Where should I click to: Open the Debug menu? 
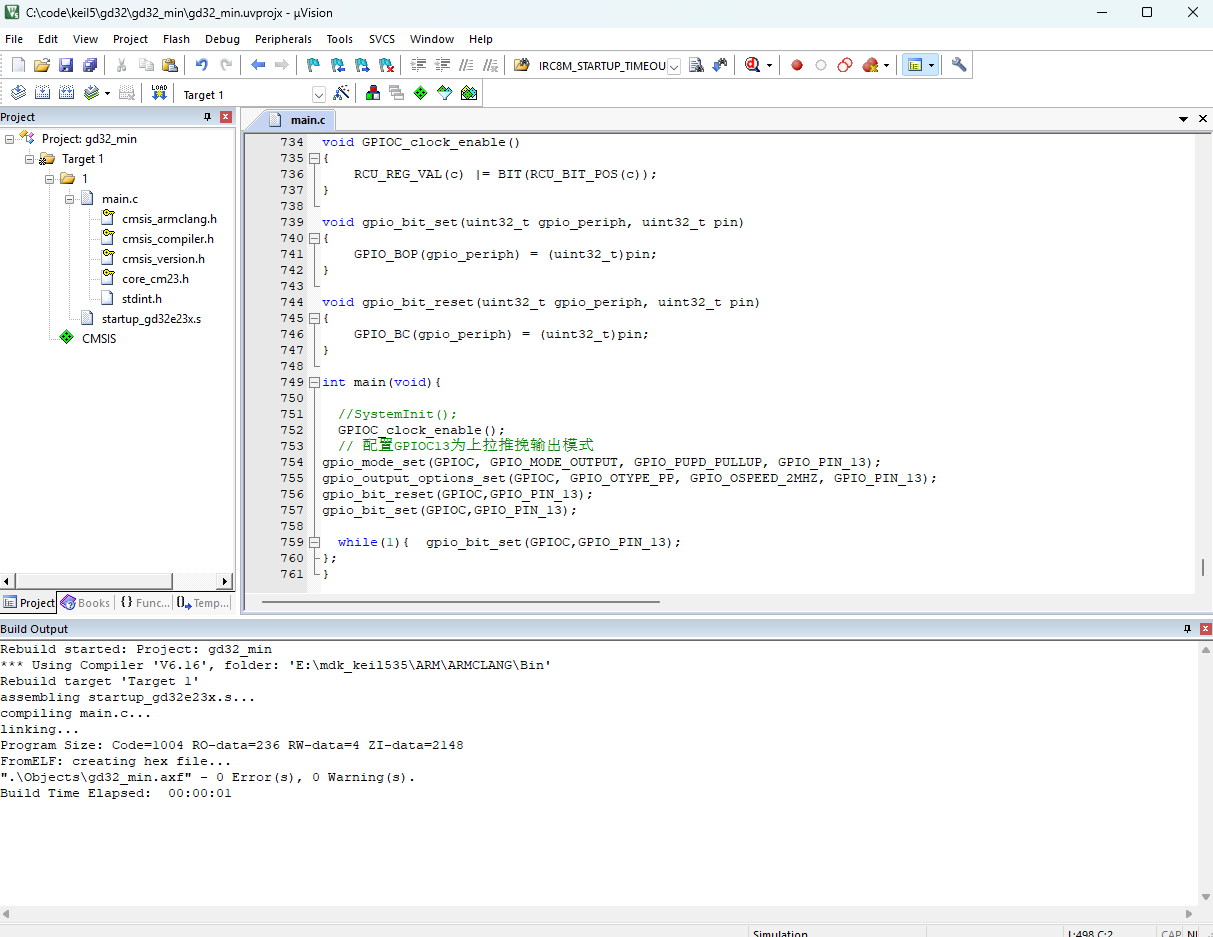(x=222, y=39)
